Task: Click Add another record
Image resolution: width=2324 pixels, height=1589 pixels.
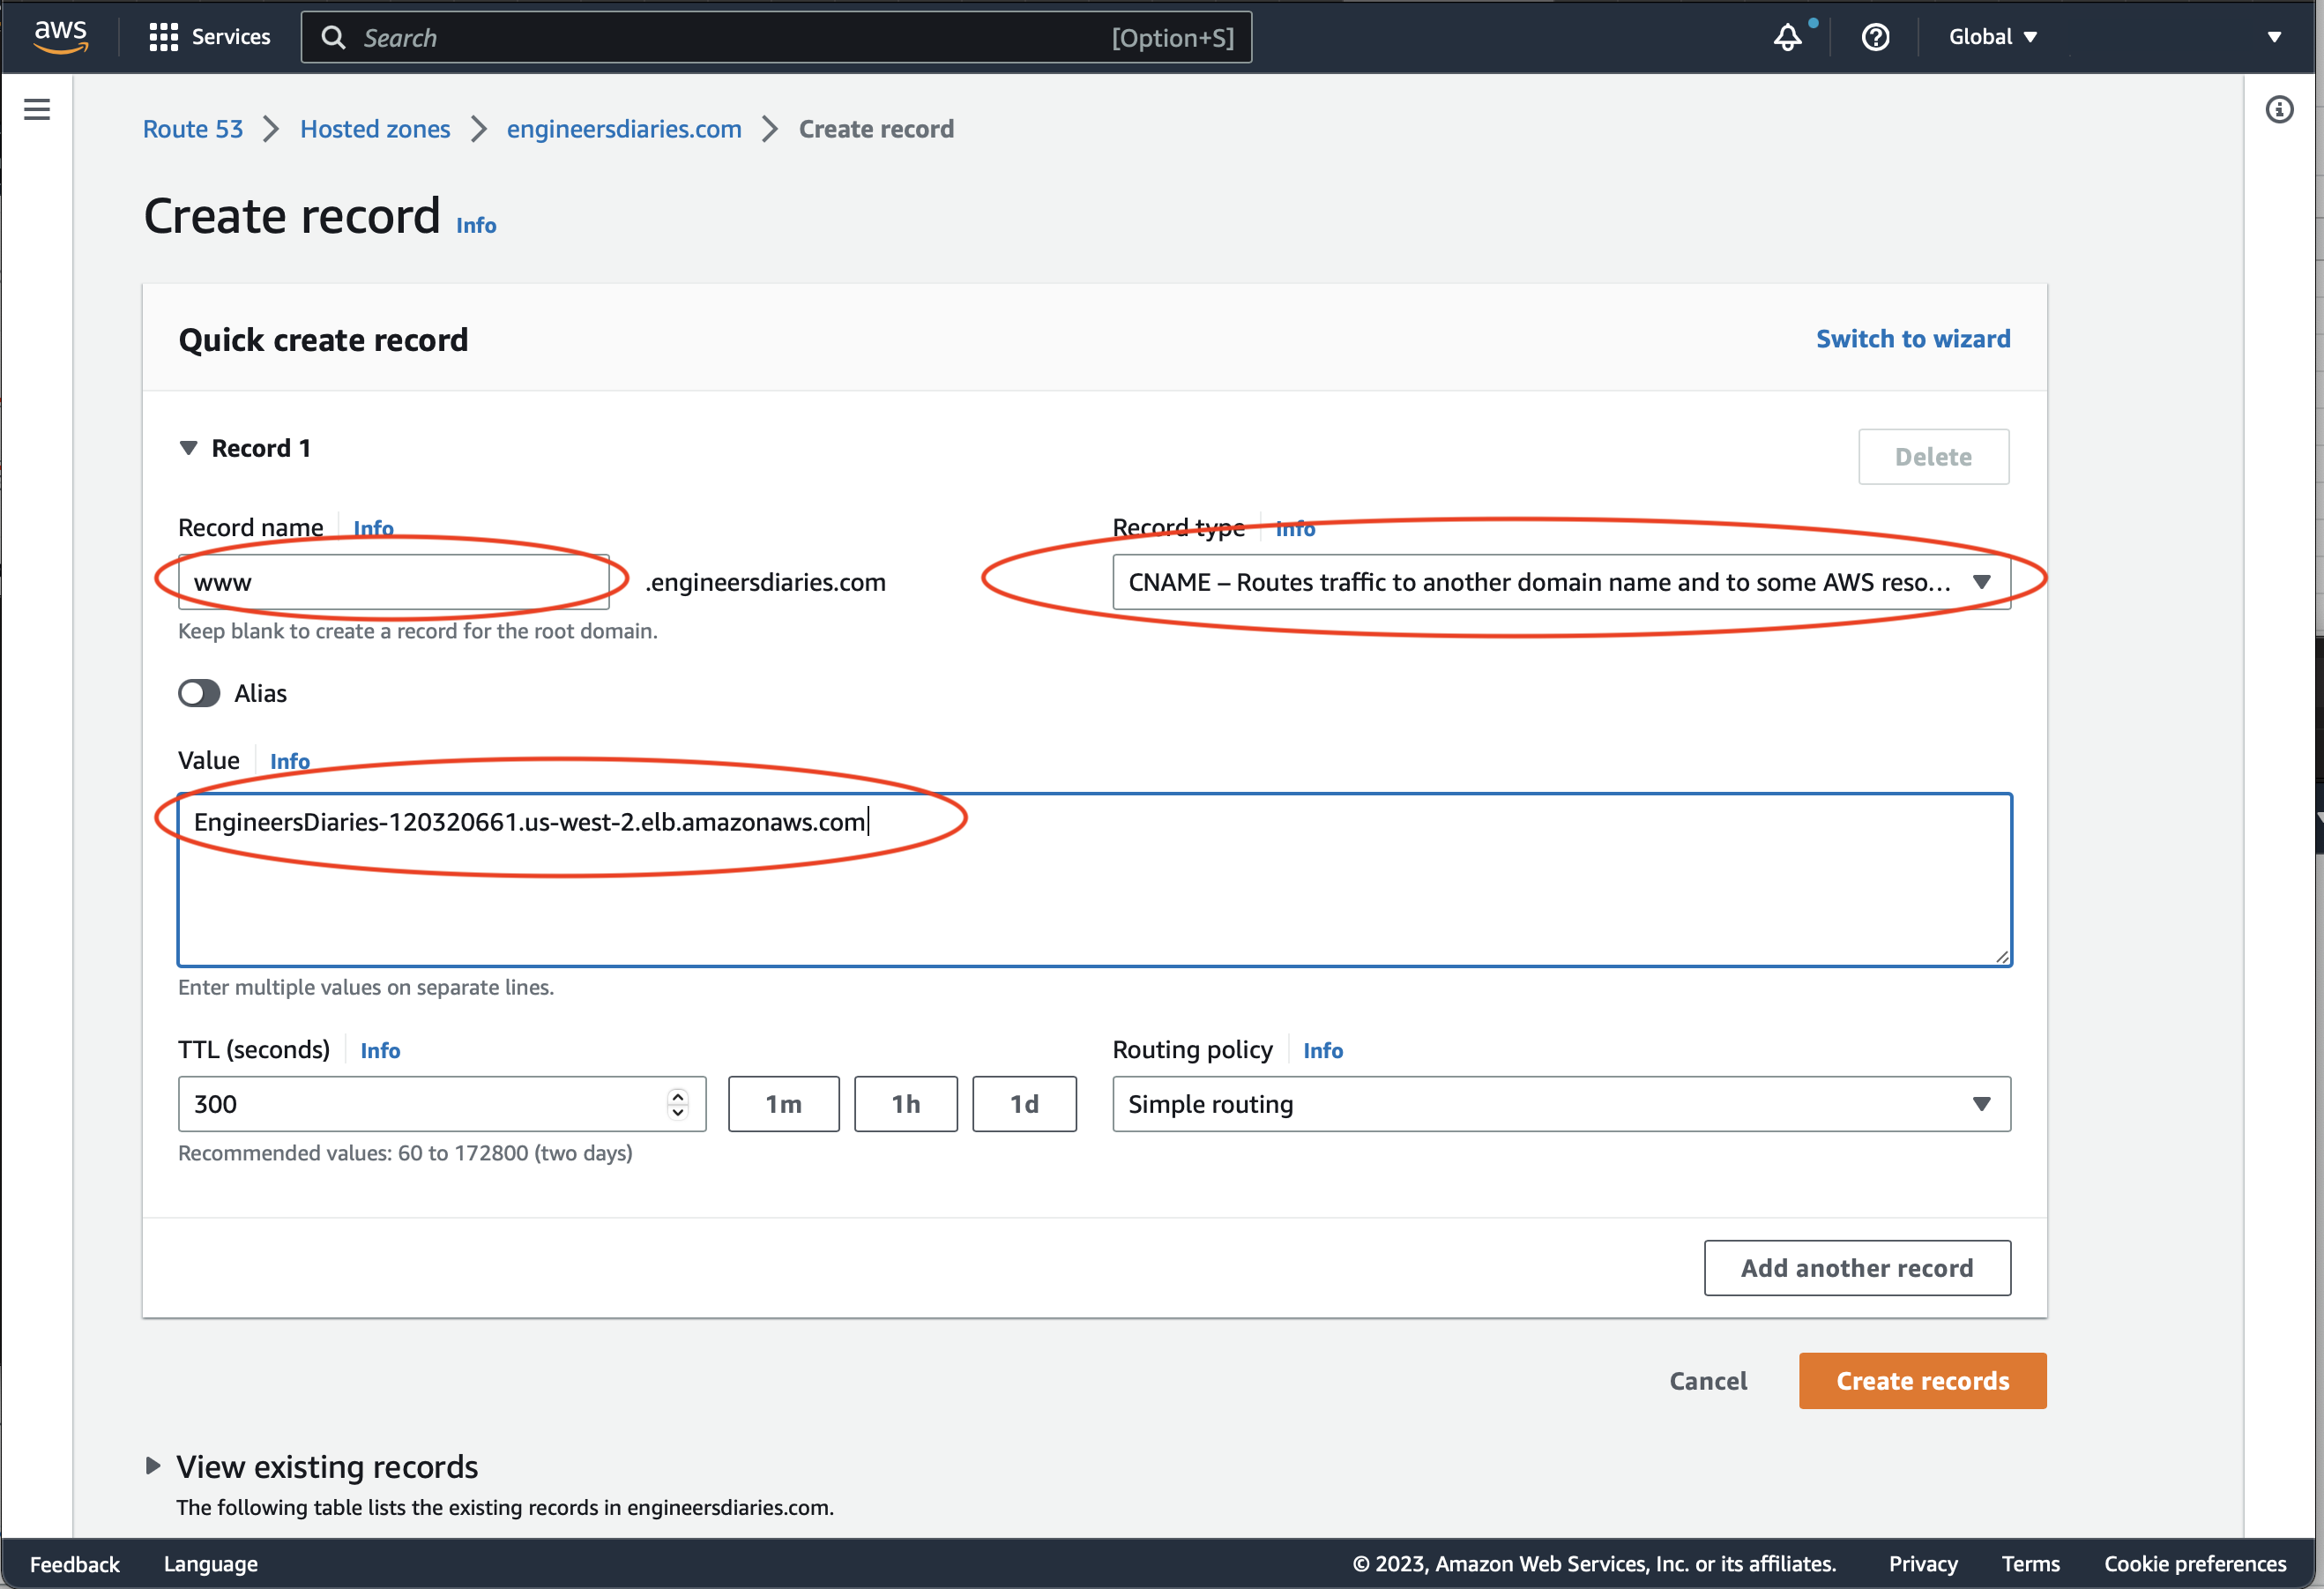Action: pyautogui.click(x=1857, y=1268)
